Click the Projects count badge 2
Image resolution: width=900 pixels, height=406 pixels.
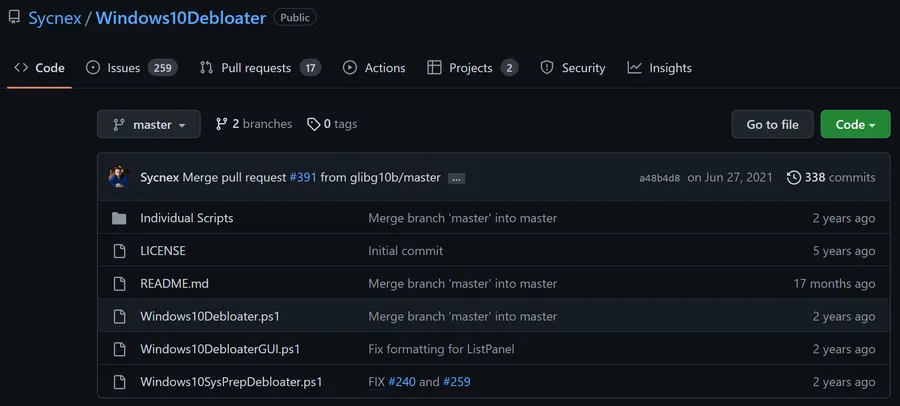click(x=509, y=68)
